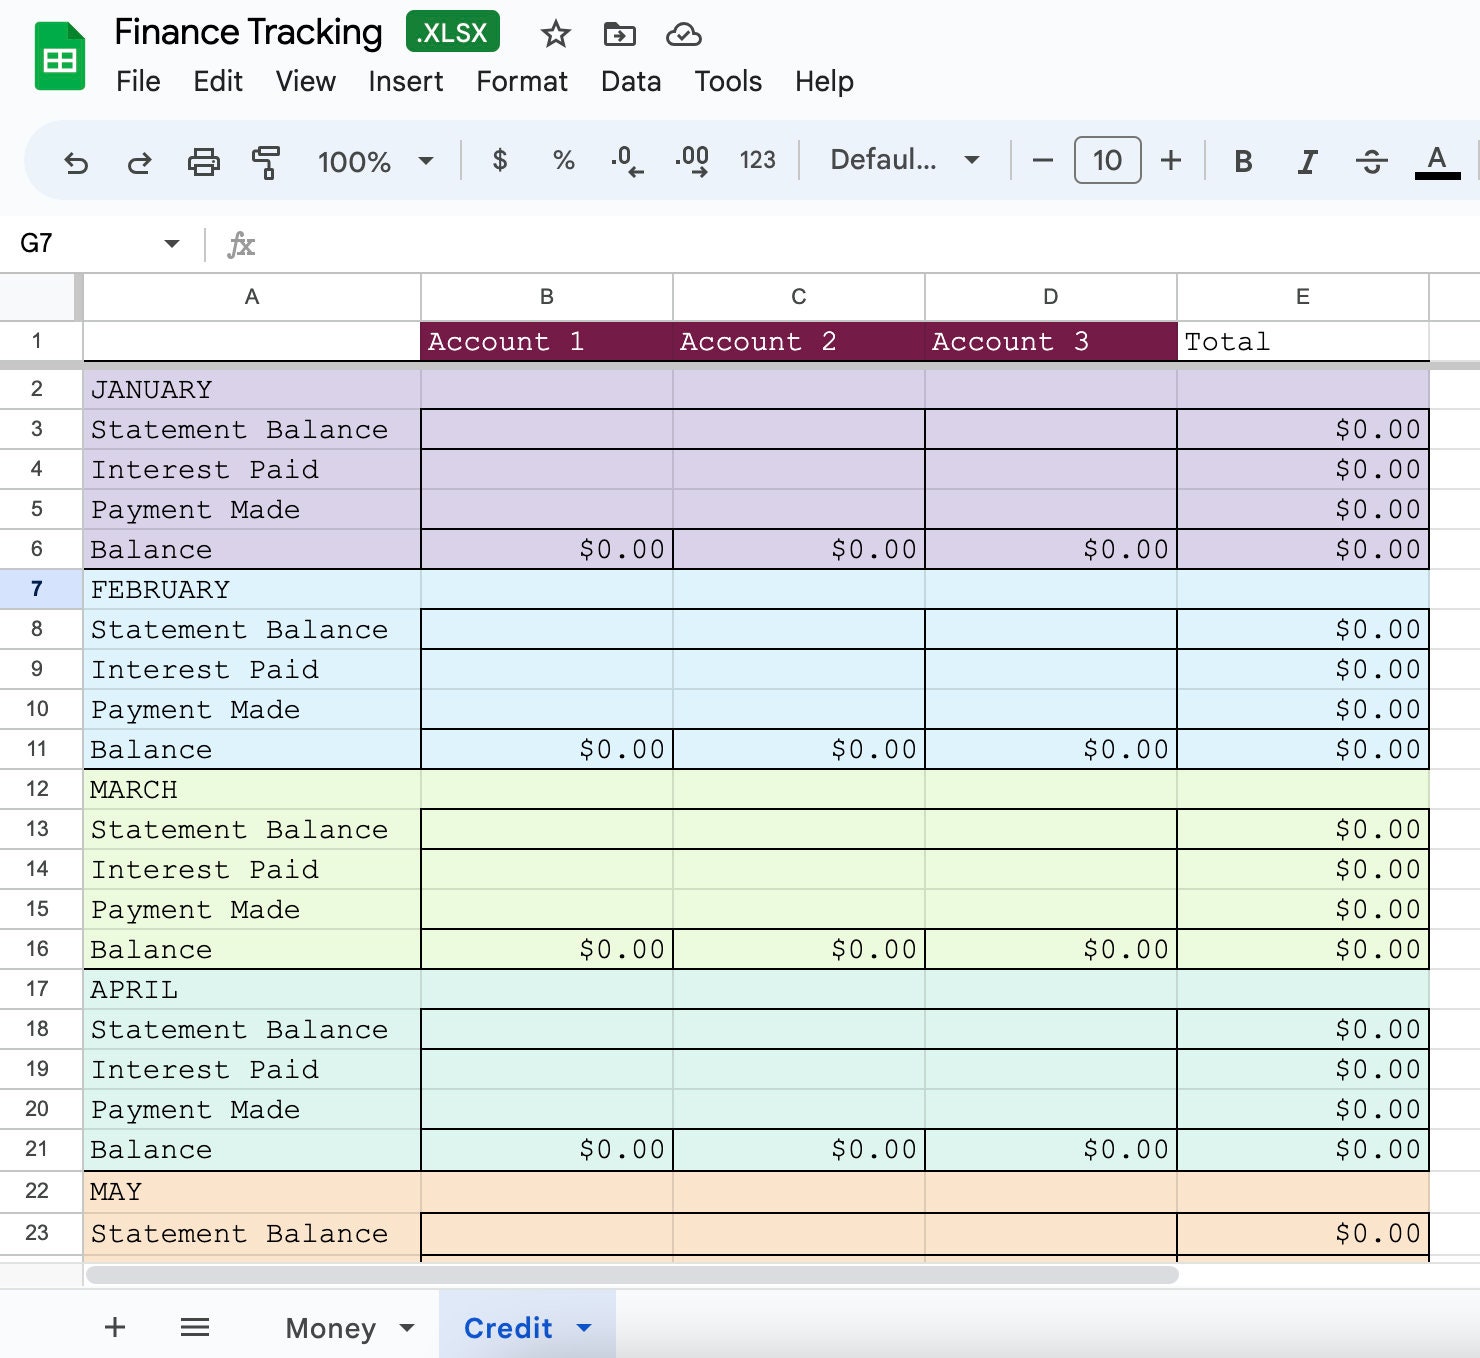Open the print dialog
Screen dimensions: 1480x1358
(x=204, y=161)
